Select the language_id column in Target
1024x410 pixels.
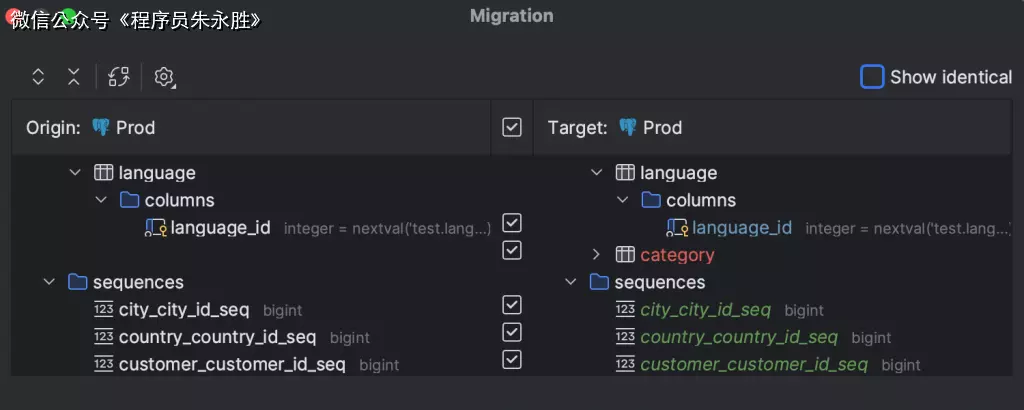741,228
